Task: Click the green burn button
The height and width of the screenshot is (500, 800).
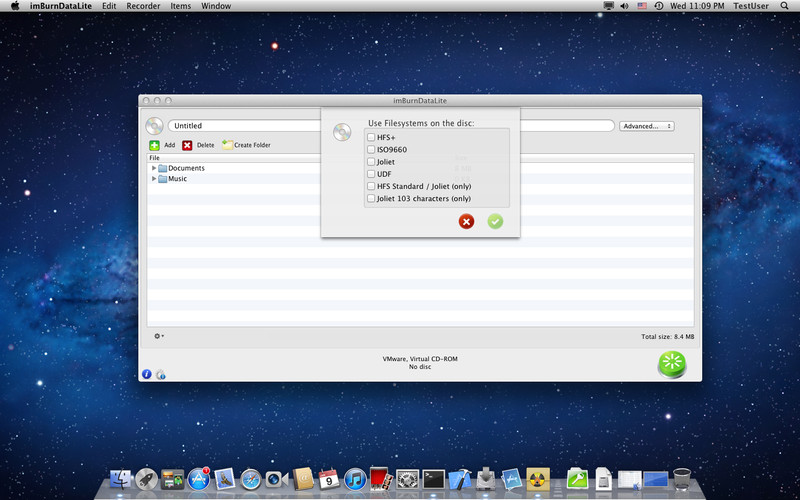Action: click(x=672, y=364)
